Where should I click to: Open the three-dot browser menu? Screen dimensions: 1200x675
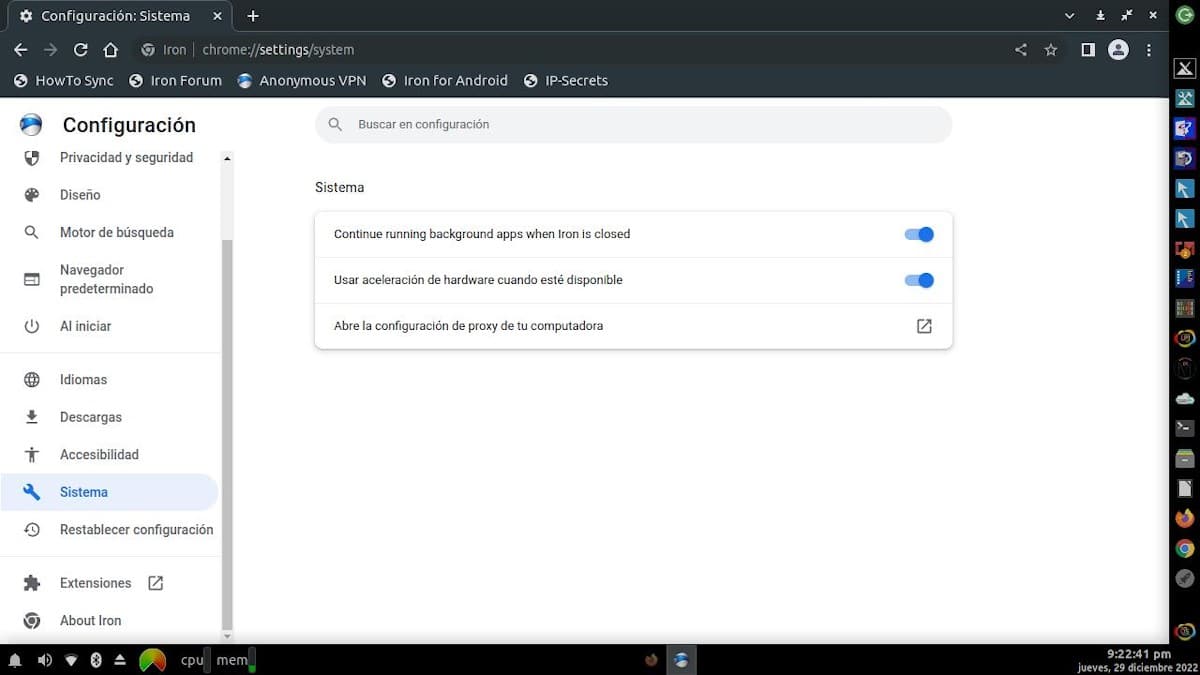point(1148,49)
